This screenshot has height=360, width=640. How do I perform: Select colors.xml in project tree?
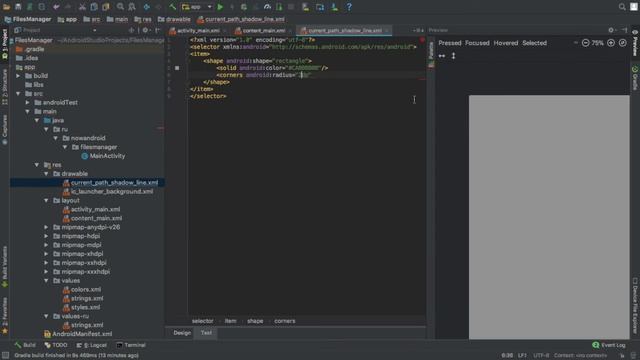coord(86,290)
